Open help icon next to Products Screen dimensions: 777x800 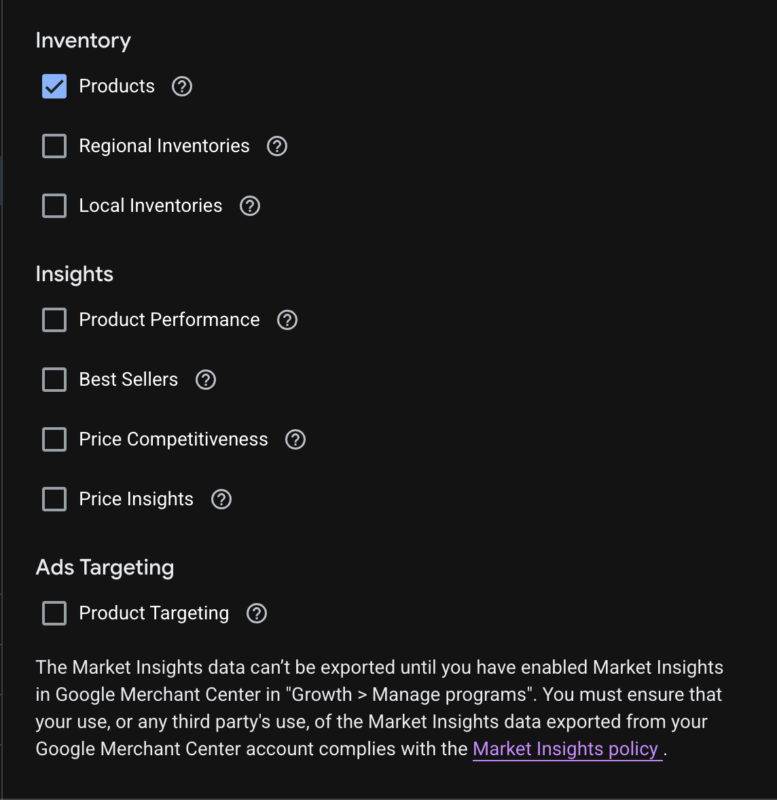point(182,87)
